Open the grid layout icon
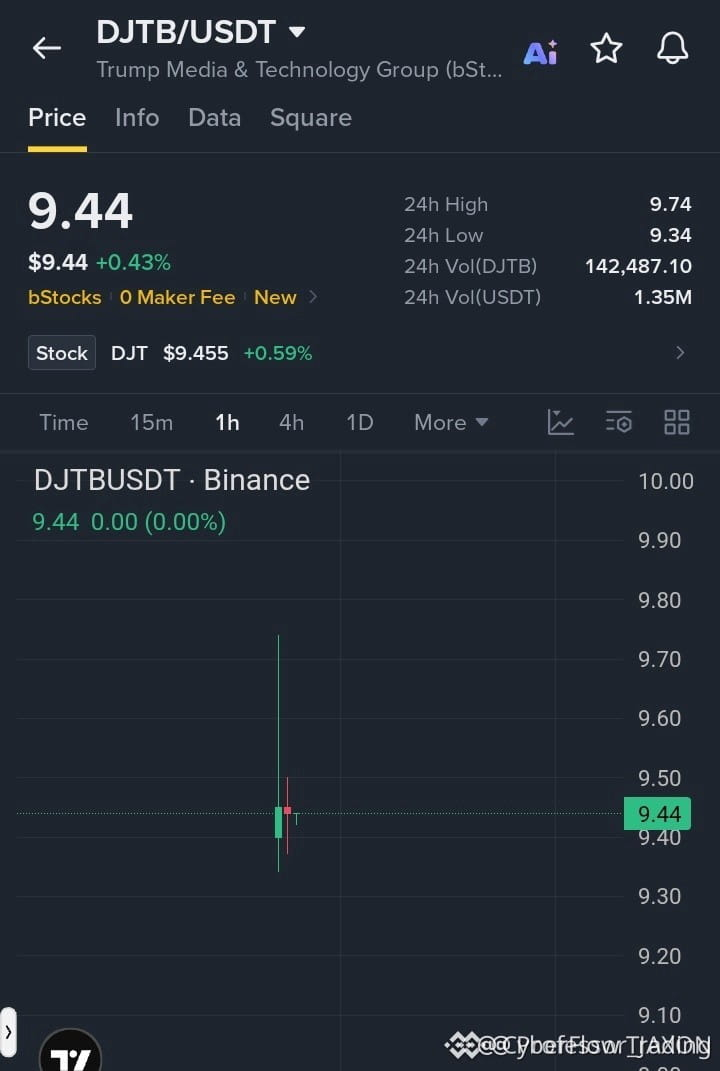The image size is (720, 1071). pyautogui.click(x=677, y=422)
